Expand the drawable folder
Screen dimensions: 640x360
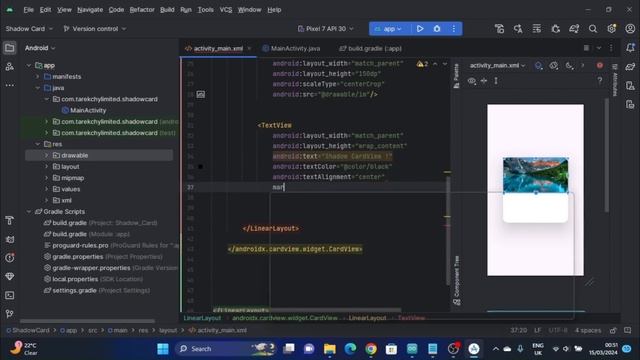[47, 156]
